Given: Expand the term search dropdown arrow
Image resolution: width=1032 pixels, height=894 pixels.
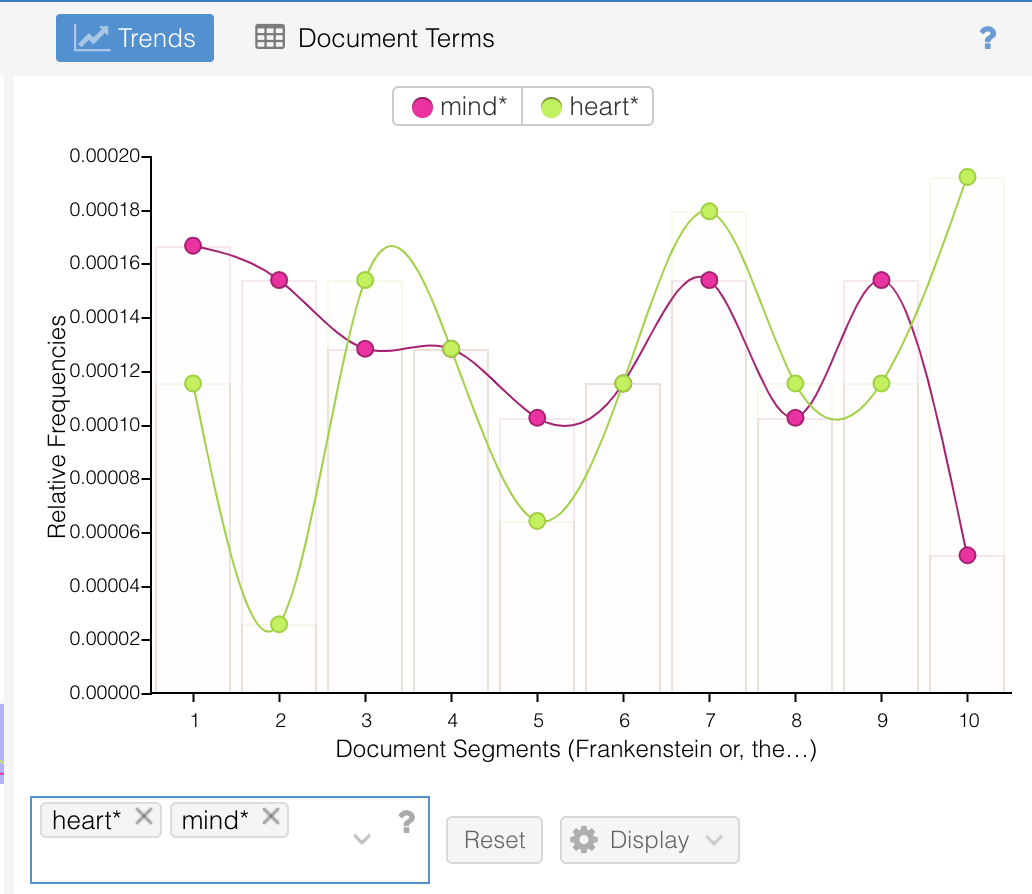Looking at the screenshot, I should pos(362,839).
